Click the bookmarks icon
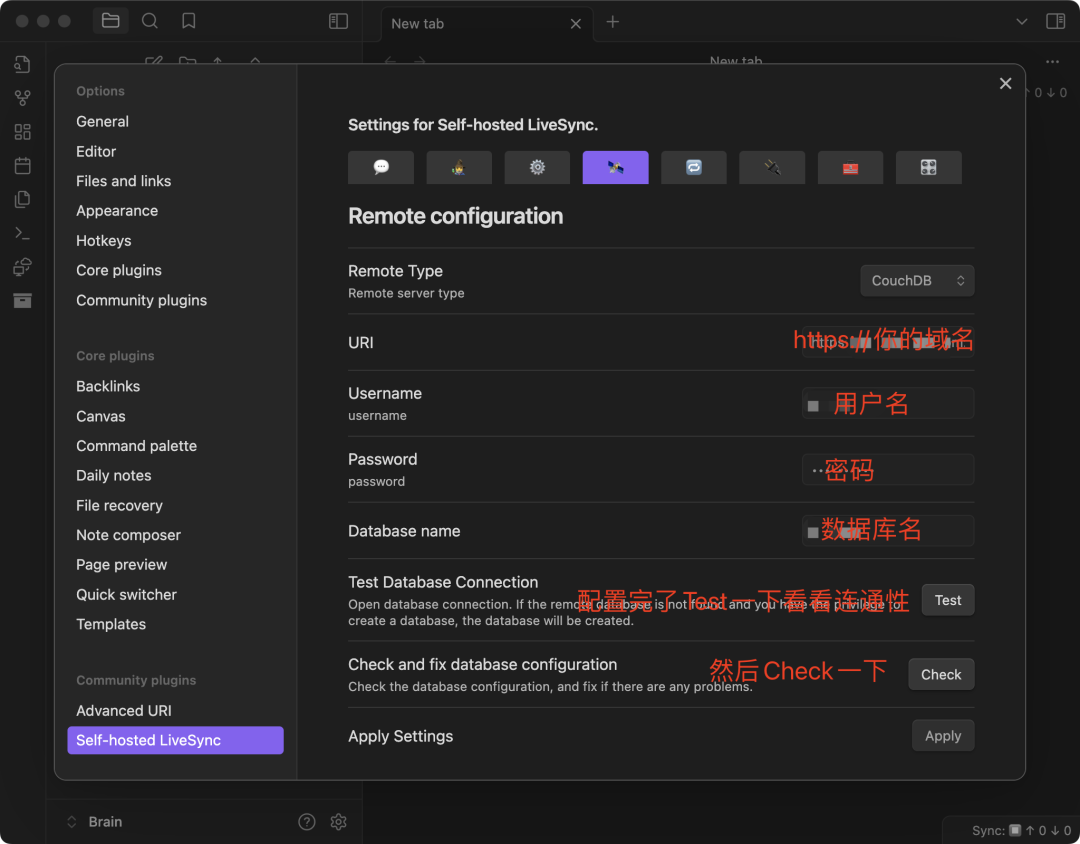The height and width of the screenshot is (844, 1080). pos(189,21)
